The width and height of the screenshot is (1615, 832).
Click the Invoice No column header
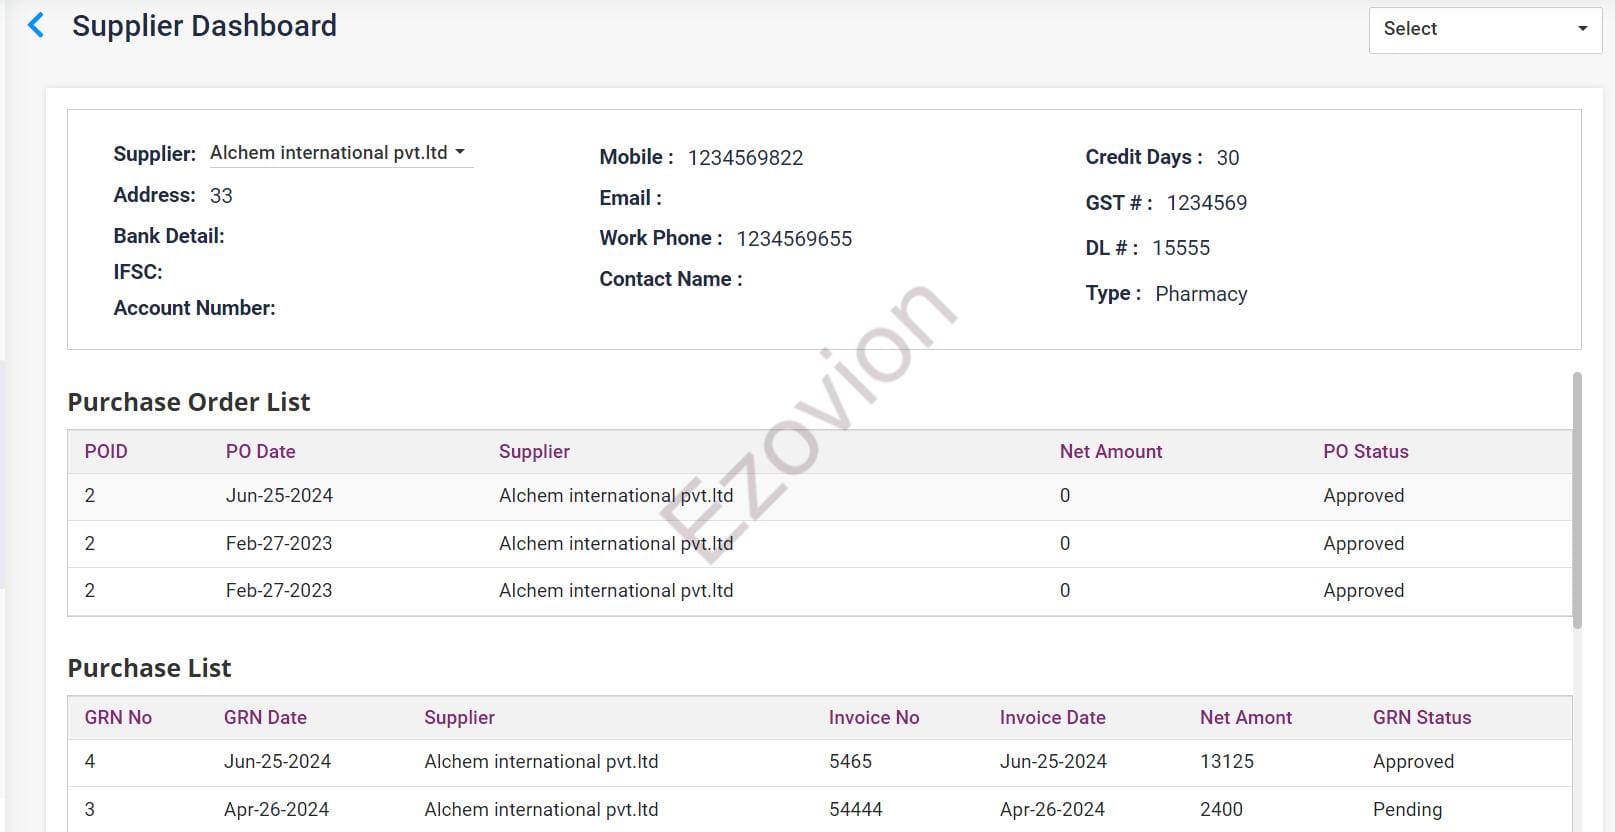[x=873, y=718]
